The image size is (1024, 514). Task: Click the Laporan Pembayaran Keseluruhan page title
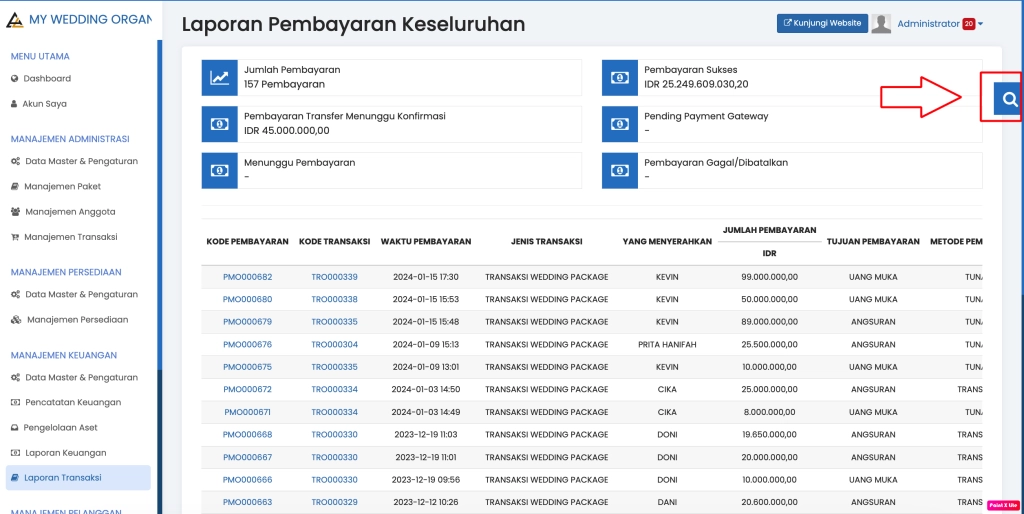pos(353,24)
